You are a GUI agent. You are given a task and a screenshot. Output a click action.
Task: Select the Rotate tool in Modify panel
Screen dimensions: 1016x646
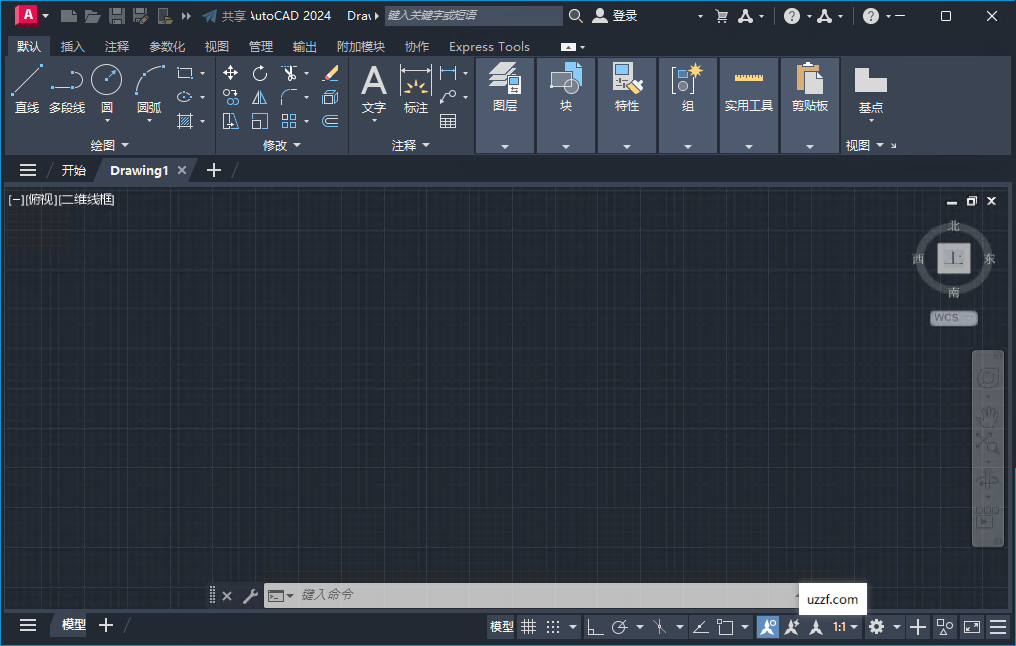point(258,73)
